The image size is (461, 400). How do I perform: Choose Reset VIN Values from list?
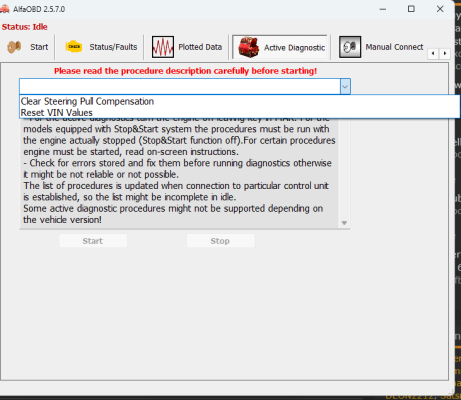pyautogui.click(x=57, y=113)
